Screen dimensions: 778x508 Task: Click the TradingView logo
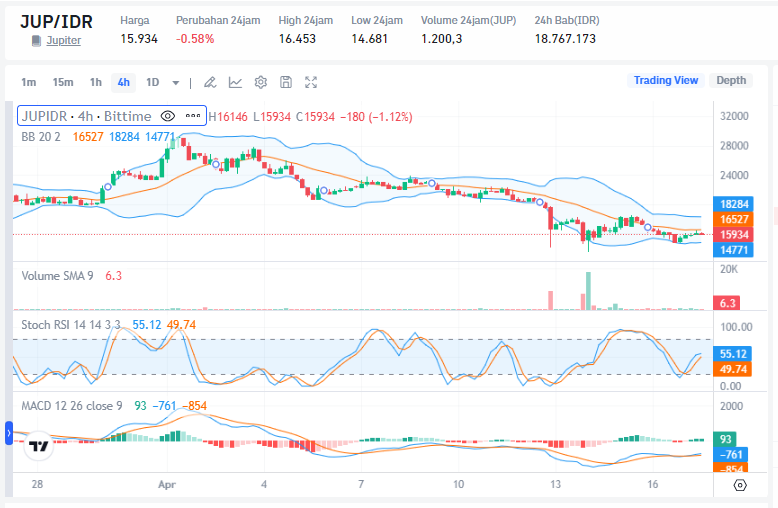pyautogui.click(x=39, y=446)
